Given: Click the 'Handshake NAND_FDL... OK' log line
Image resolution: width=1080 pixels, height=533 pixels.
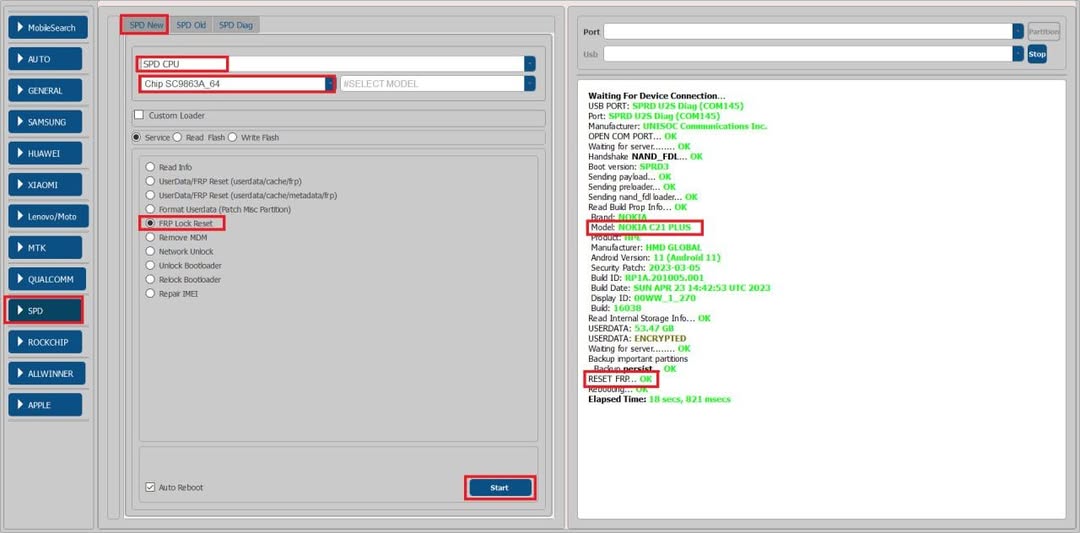Looking at the screenshot, I should [x=645, y=156].
